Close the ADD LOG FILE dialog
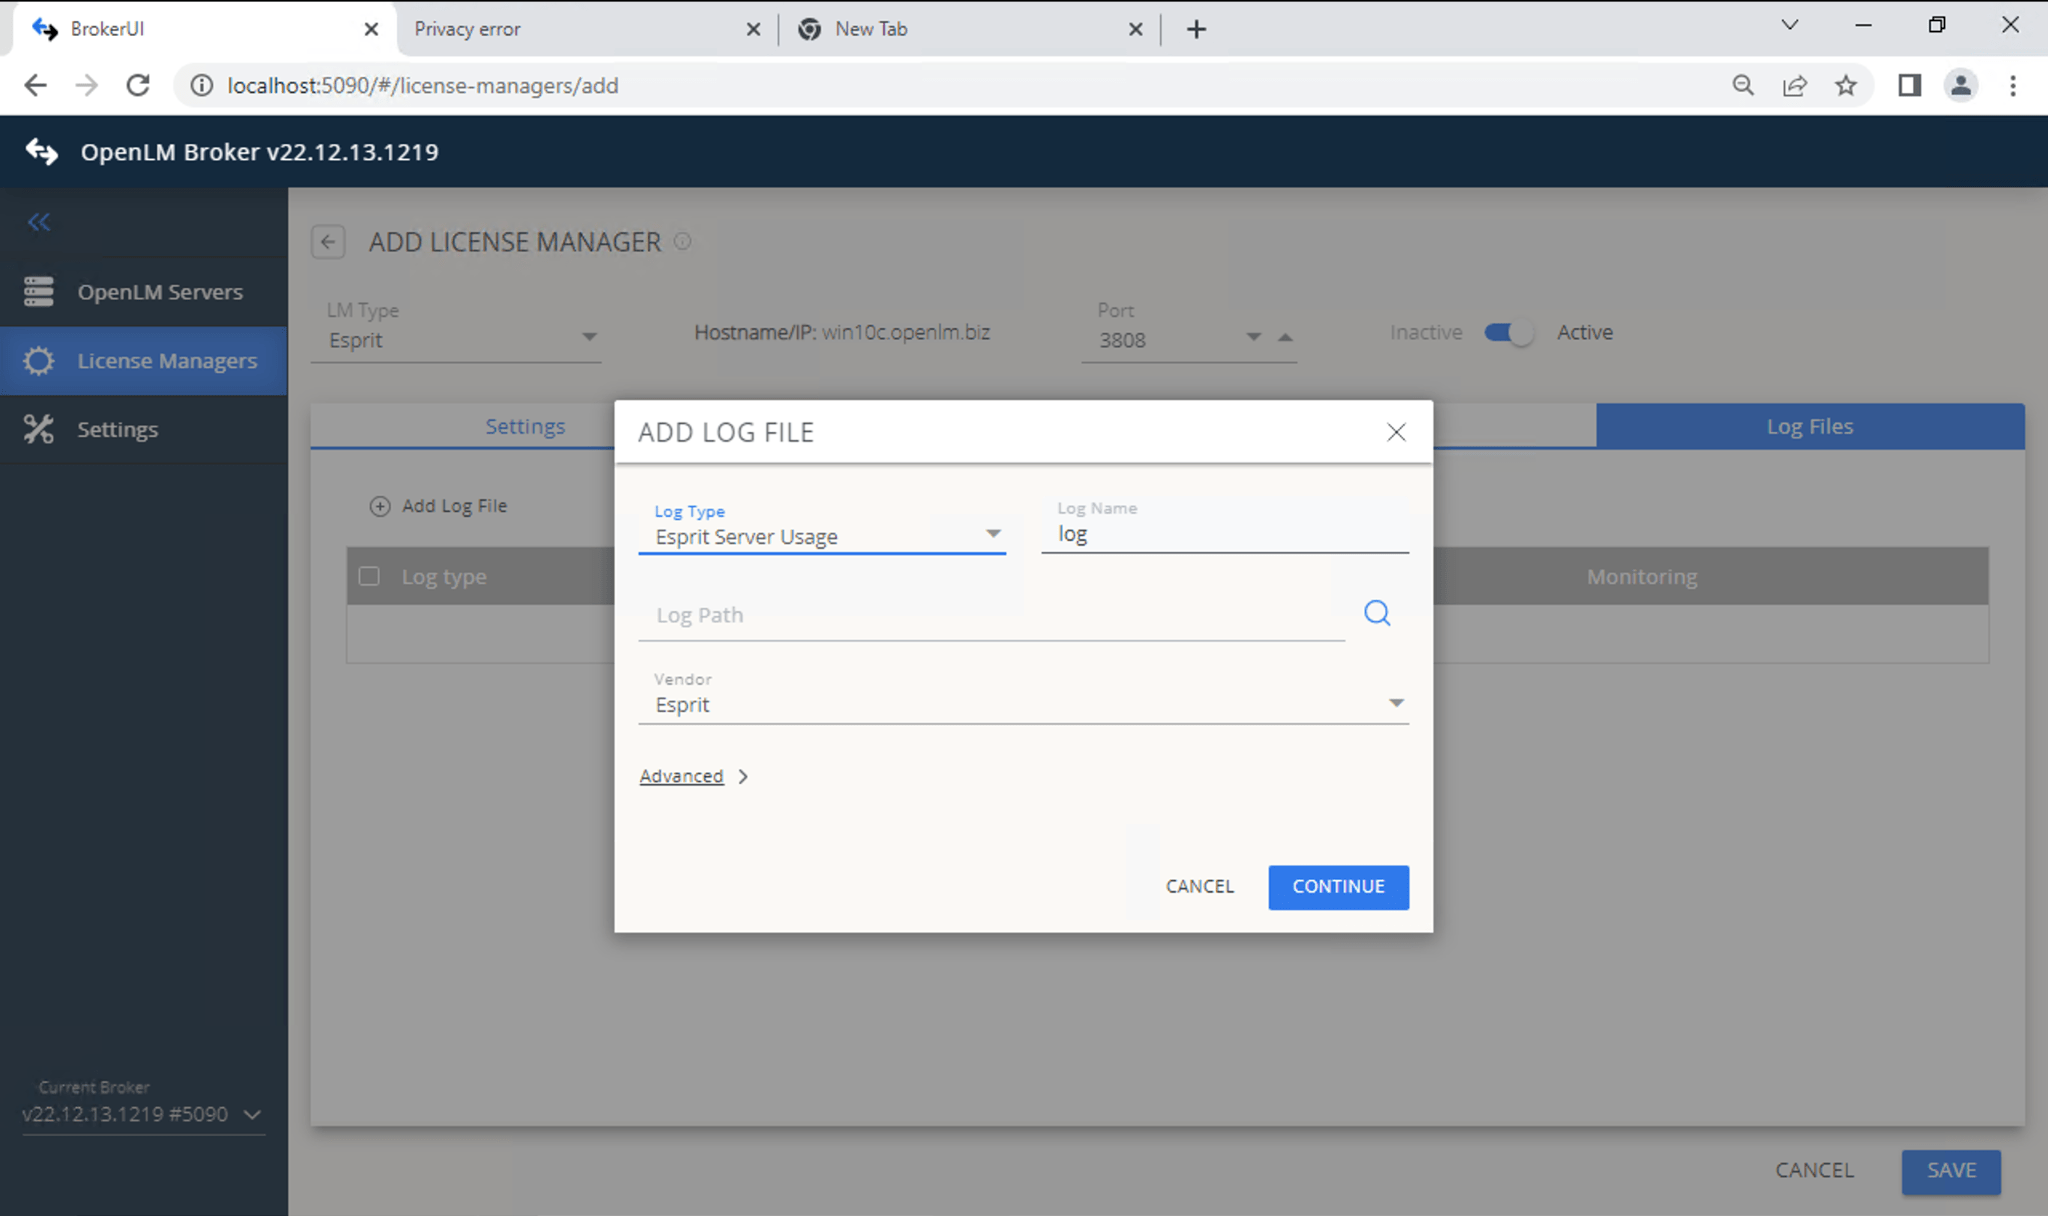The width and height of the screenshot is (2048, 1216). point(1396,432)
